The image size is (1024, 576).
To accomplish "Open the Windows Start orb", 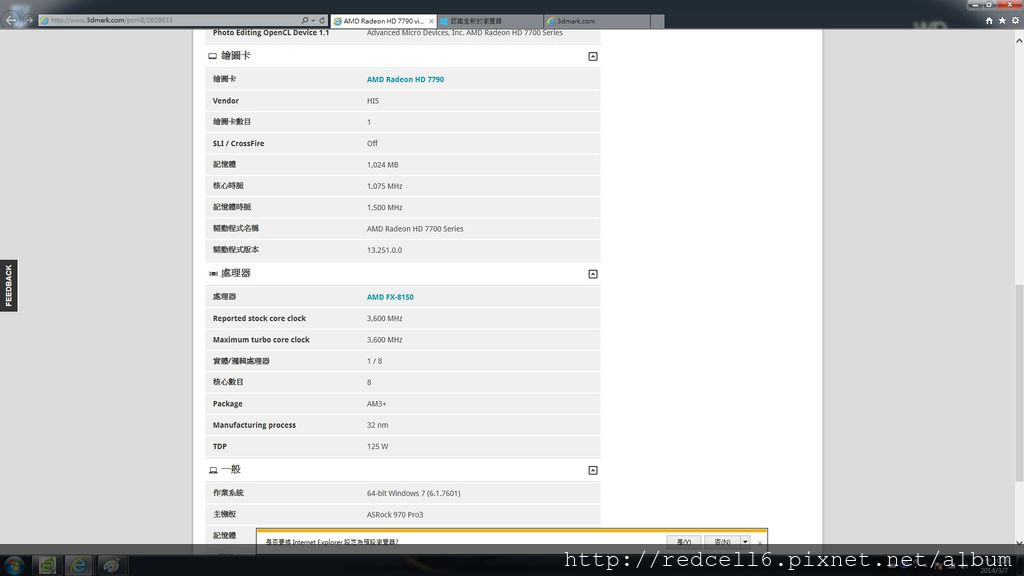I will [14, 565].
